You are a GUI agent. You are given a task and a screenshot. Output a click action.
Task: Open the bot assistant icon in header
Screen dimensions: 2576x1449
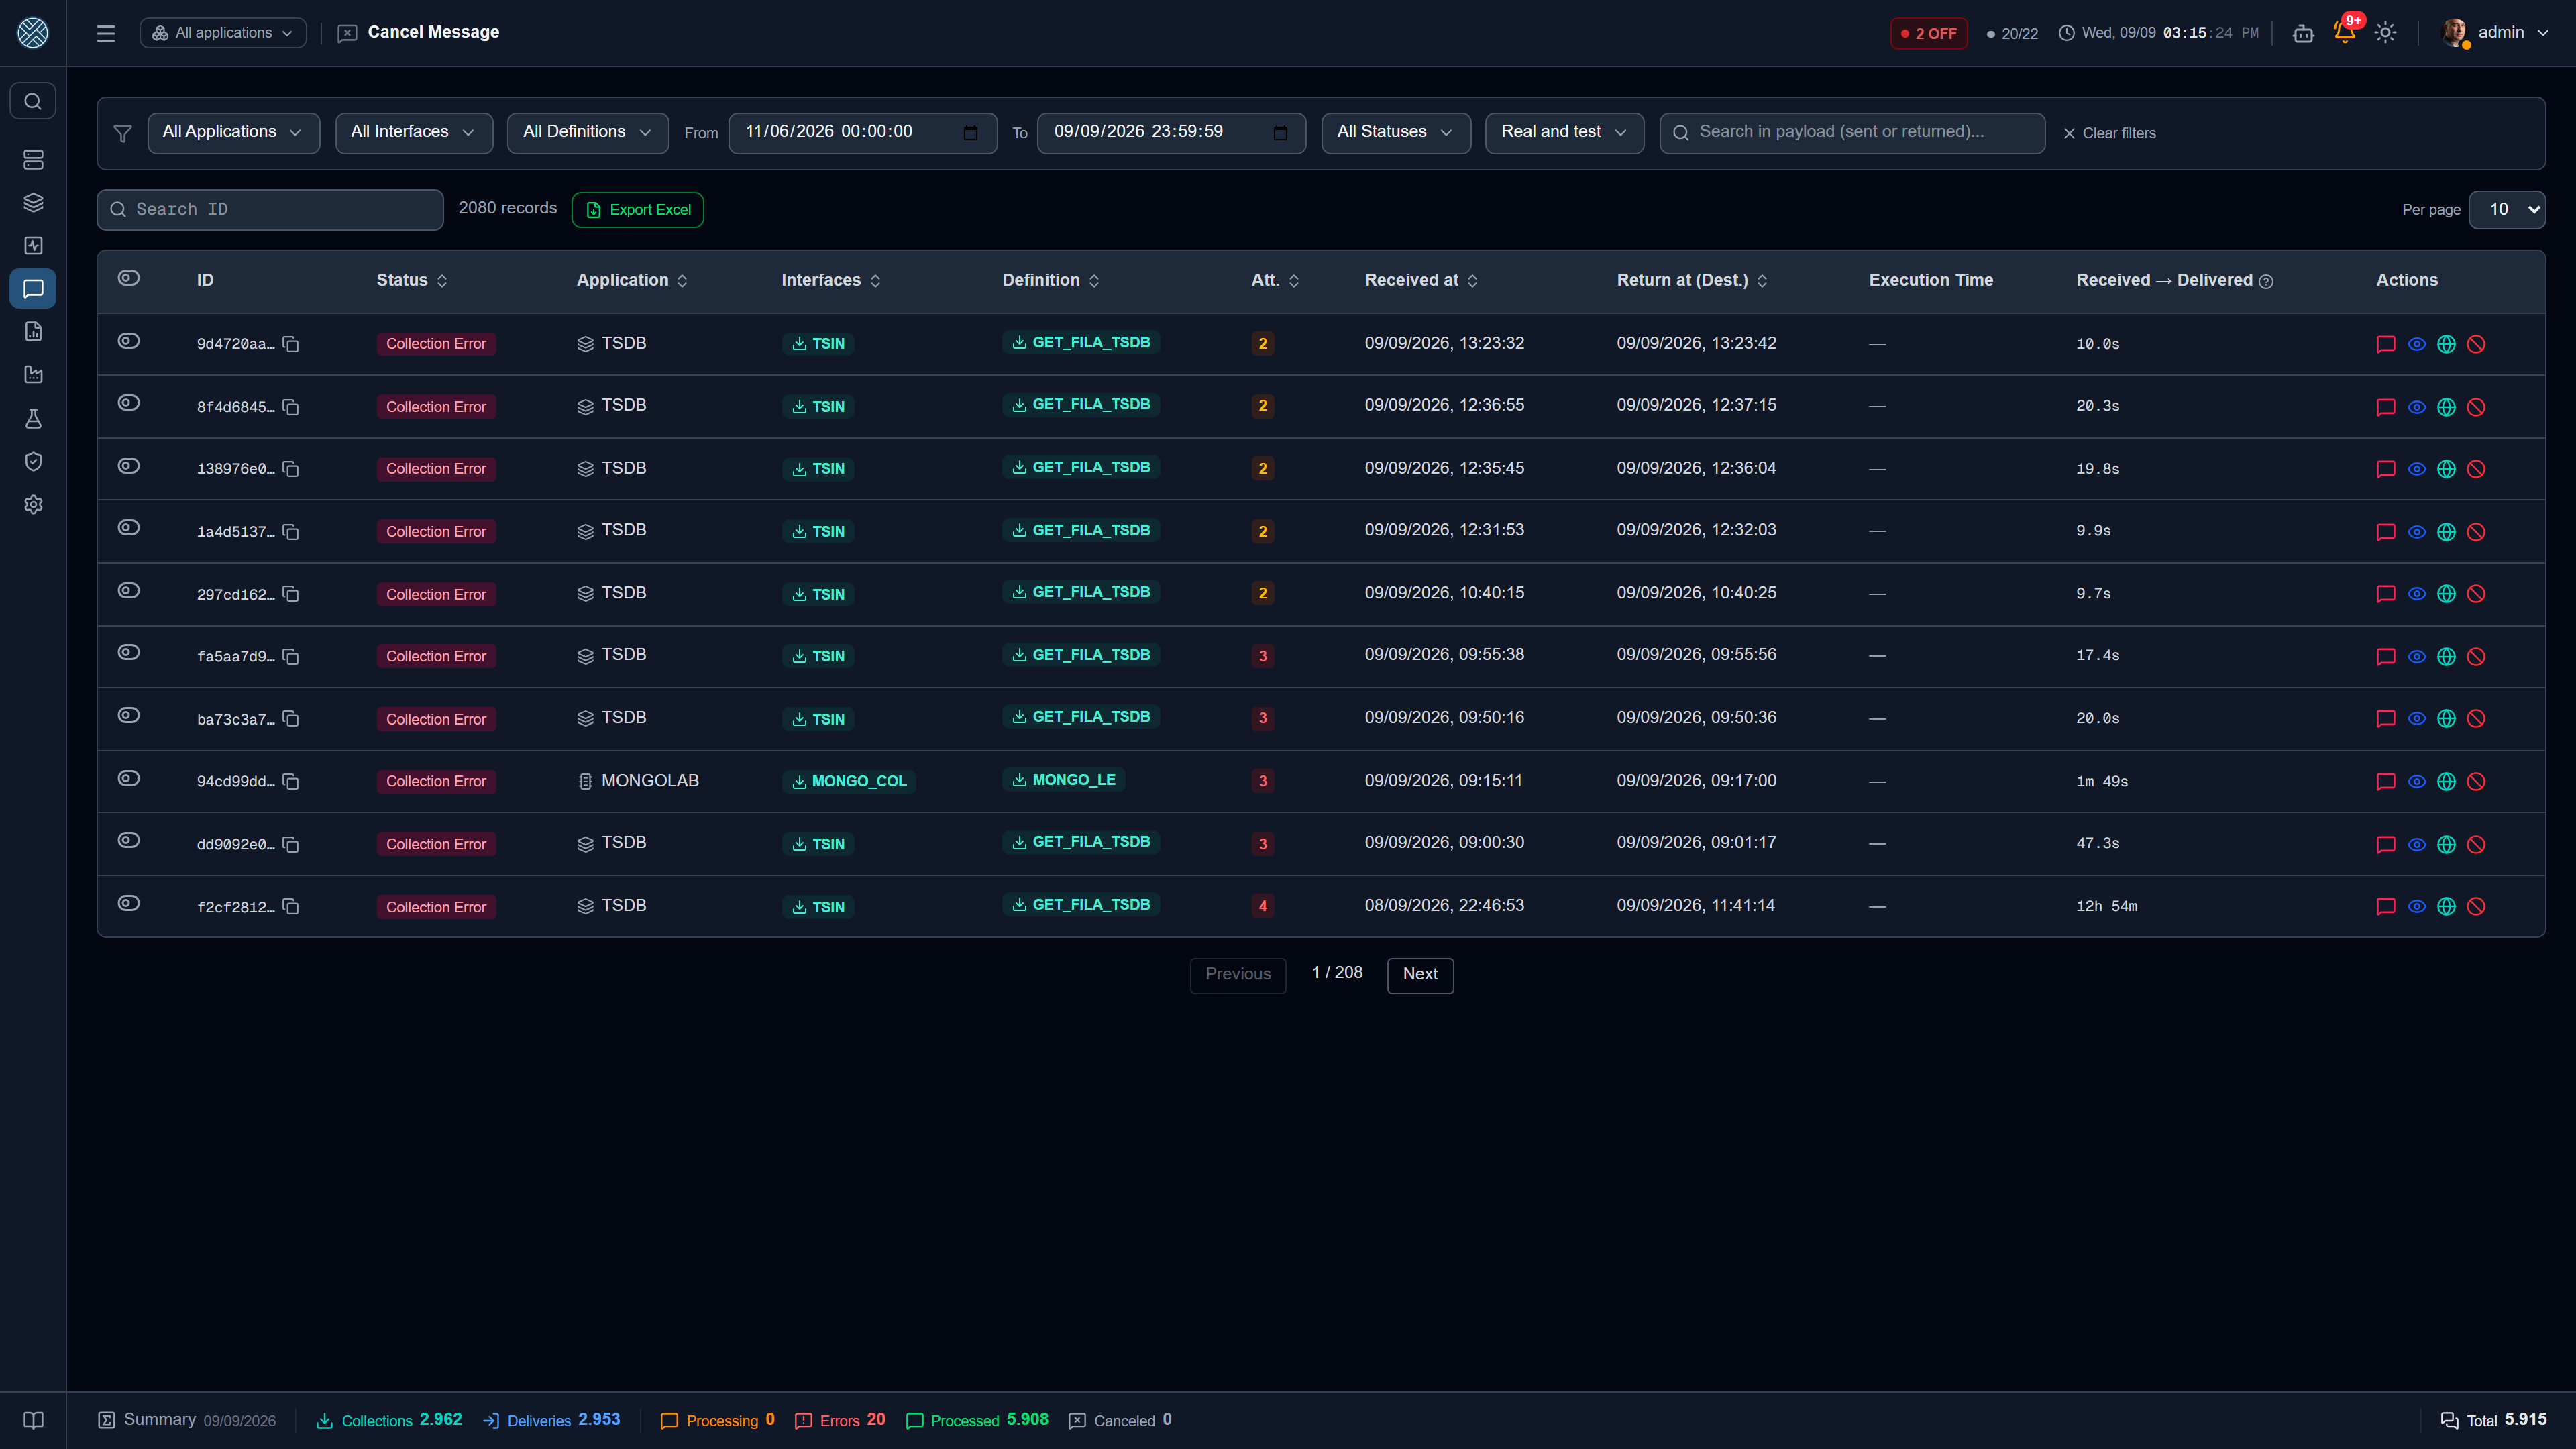point(2303,33)
